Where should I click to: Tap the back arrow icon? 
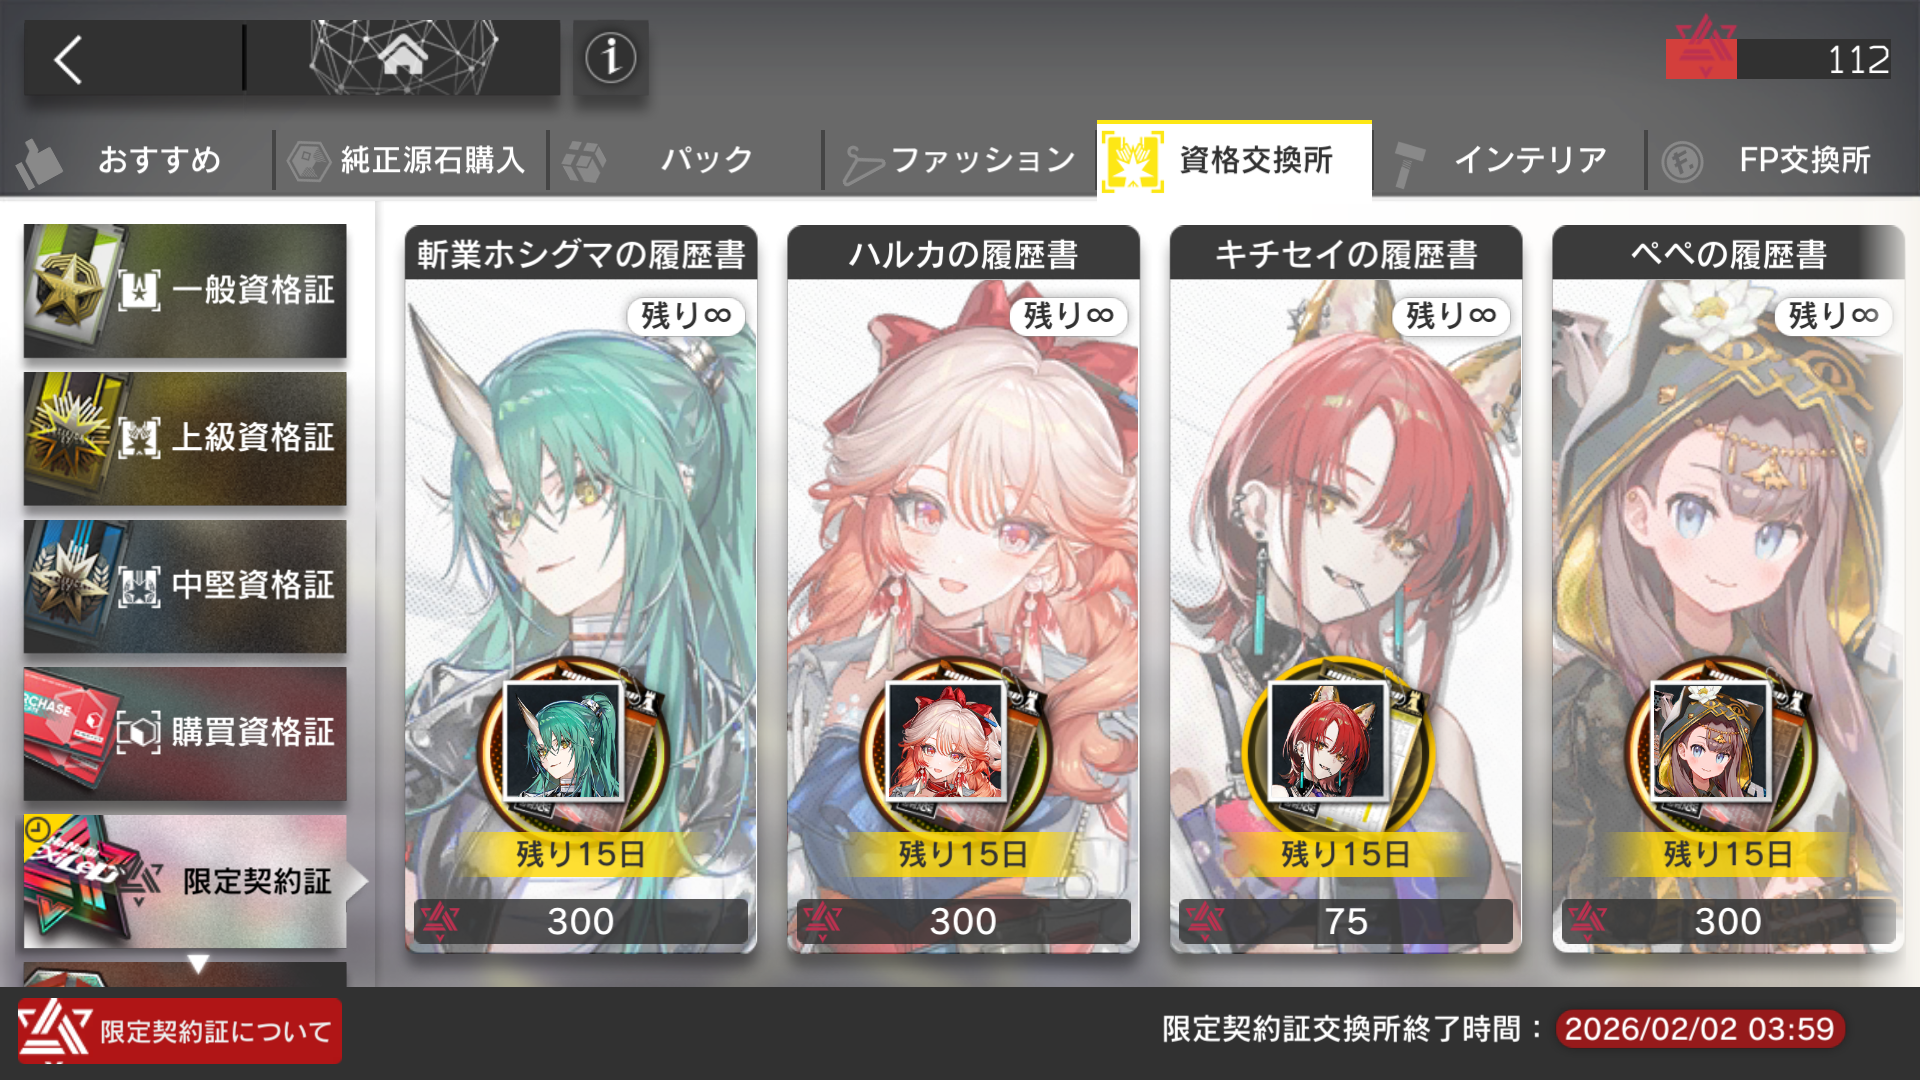point(68,60)
